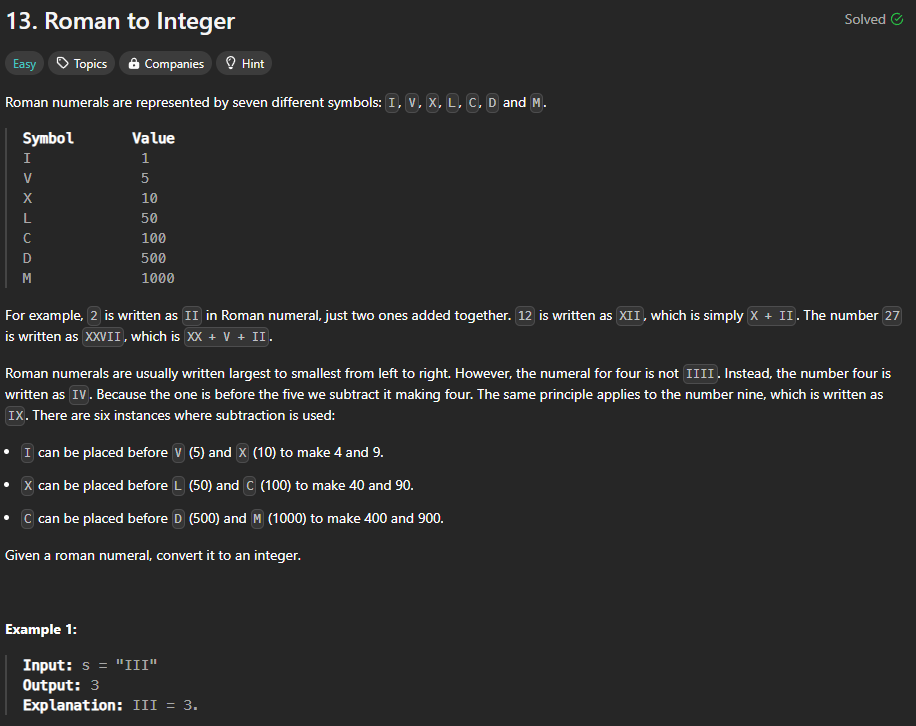The height and width of the screenshot is (726, 916).
Task: Click the 'Symbol' table column header
Action: (48, 138)
